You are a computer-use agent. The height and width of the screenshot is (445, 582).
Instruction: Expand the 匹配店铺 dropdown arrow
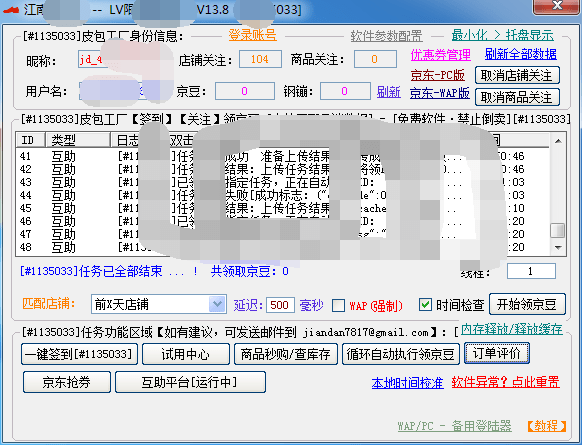(217, 304)
